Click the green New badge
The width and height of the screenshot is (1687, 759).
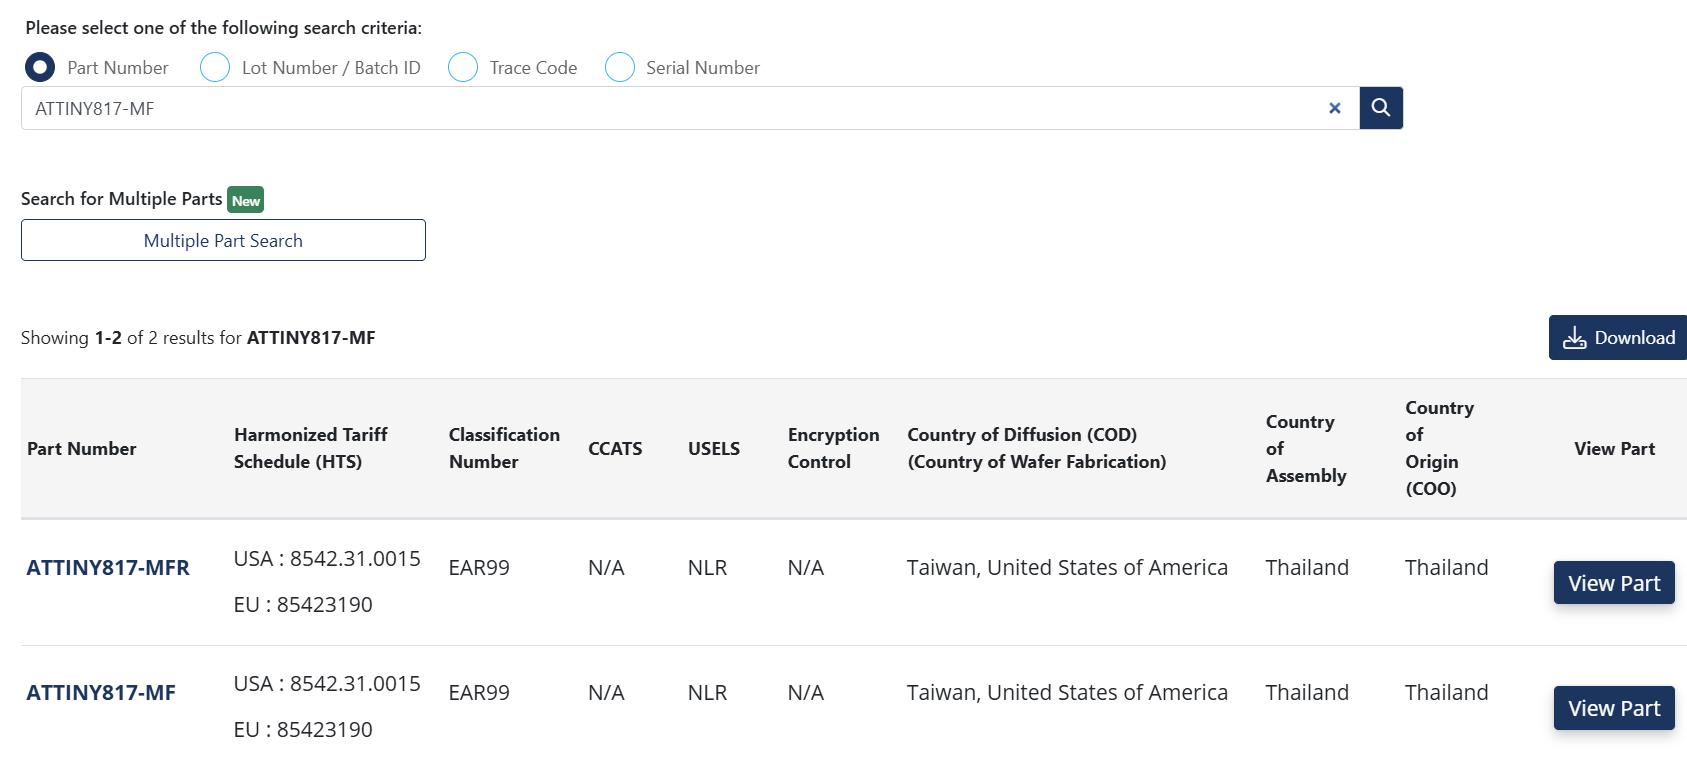click(246, 200)
